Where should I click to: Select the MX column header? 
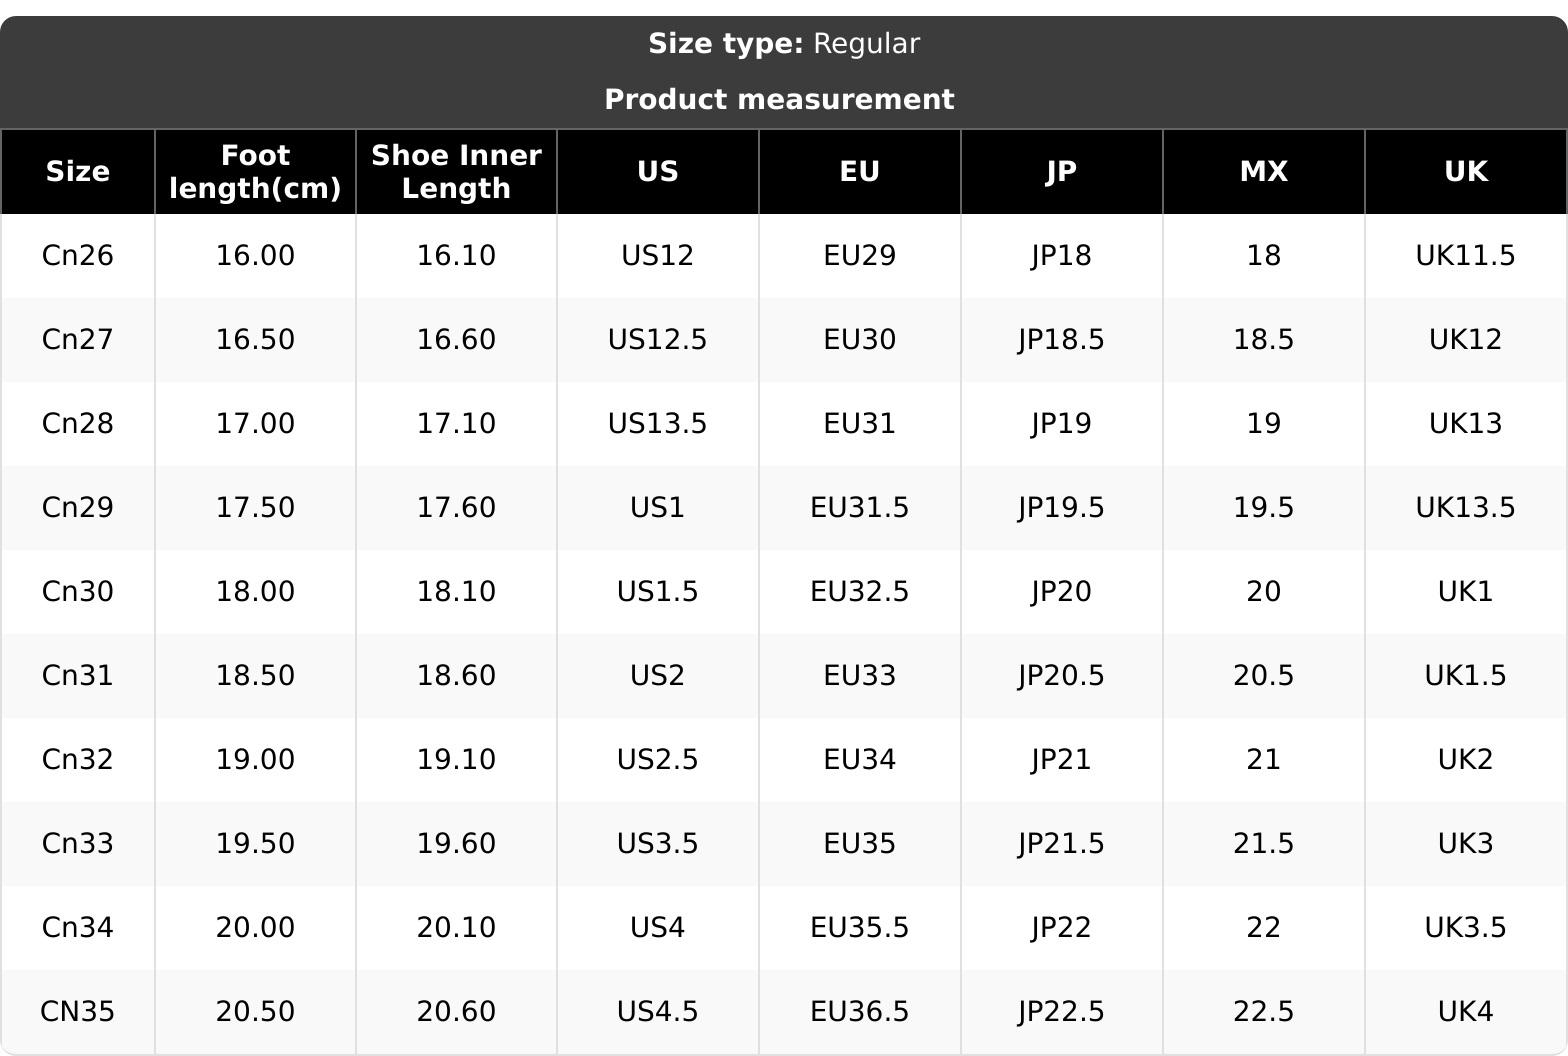coord(1264,172)
